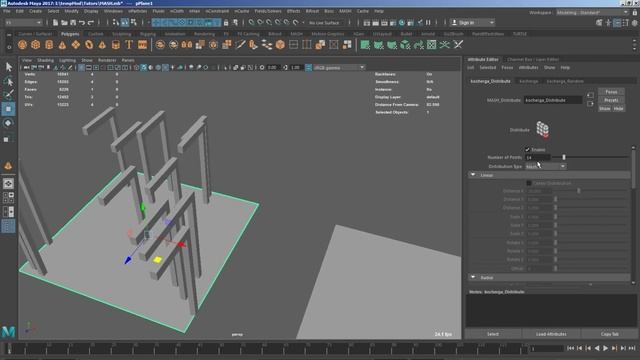Viewport: 640px width, 360px height.
Task: Click the four-view layout icon
Action: coord(8,198)
